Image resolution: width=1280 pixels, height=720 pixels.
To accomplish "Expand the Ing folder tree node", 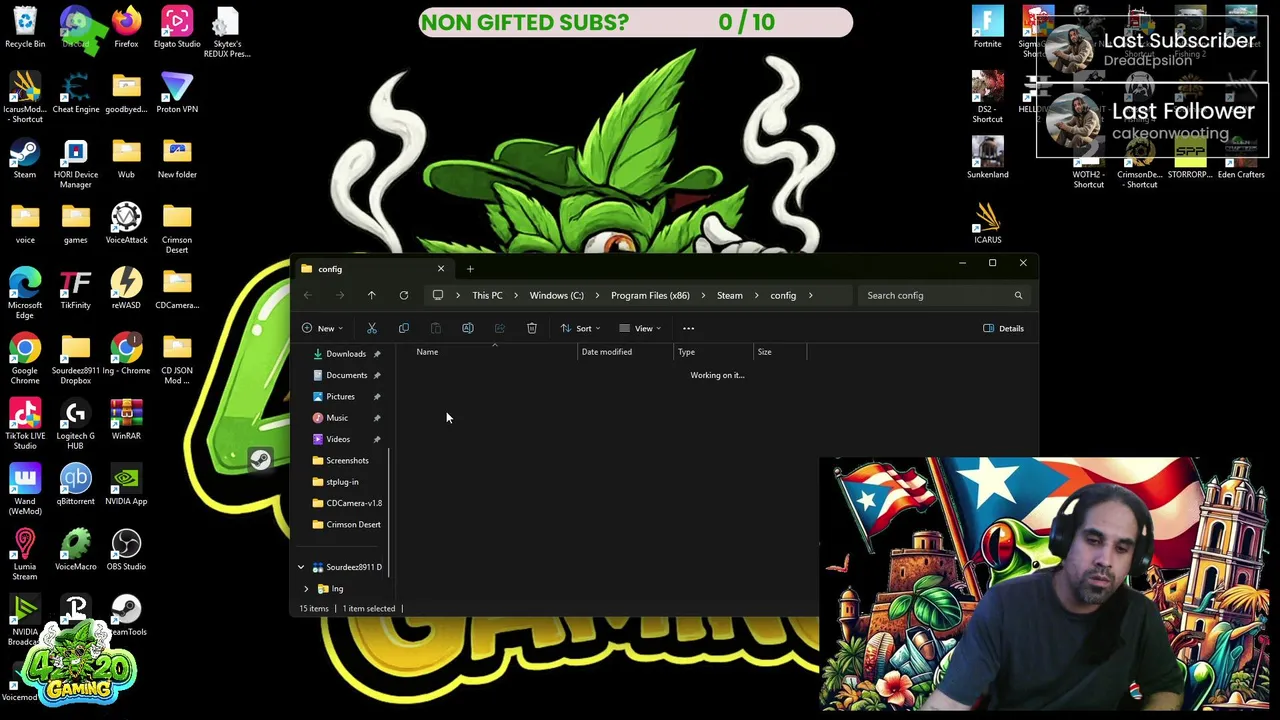I will click(x=306, y=589).
